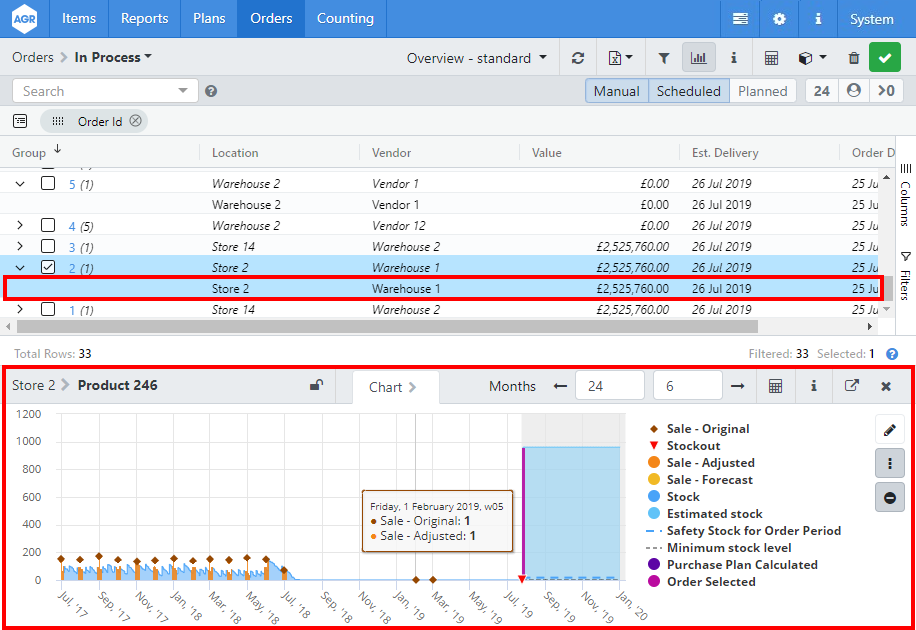Viewport: 916px width, 630px height.
Task: Open the settings gear in top bar
Action: point(779,19)
